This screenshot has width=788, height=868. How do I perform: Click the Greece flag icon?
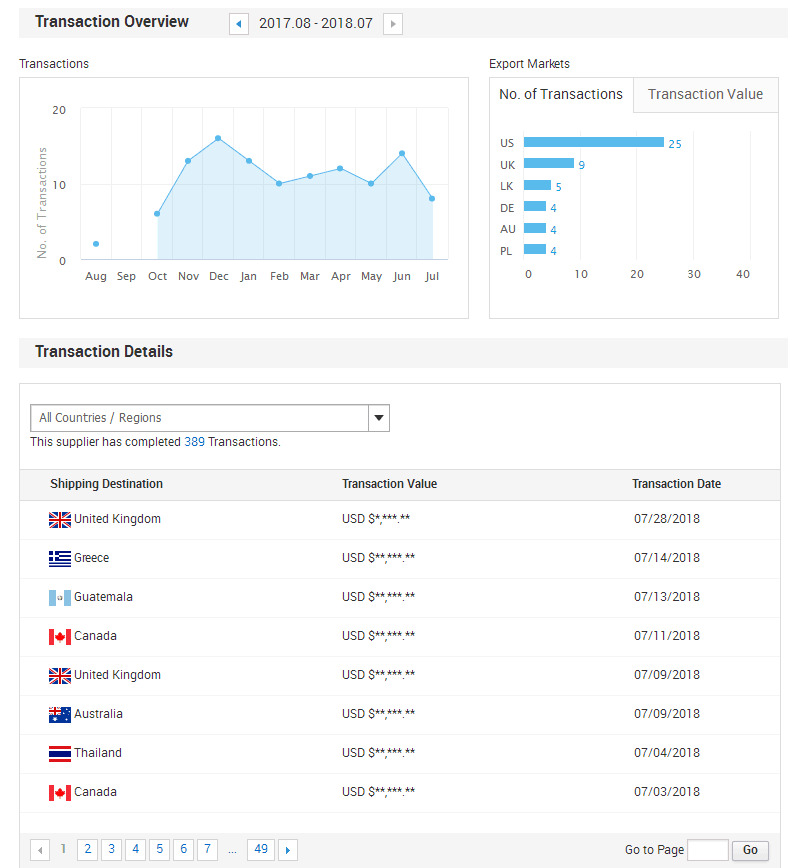pyautogui.click(x=60, y=558)
